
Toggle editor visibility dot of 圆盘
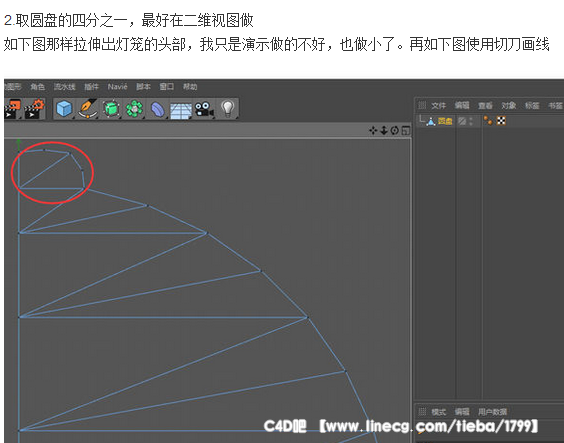[x=471, y=119]
